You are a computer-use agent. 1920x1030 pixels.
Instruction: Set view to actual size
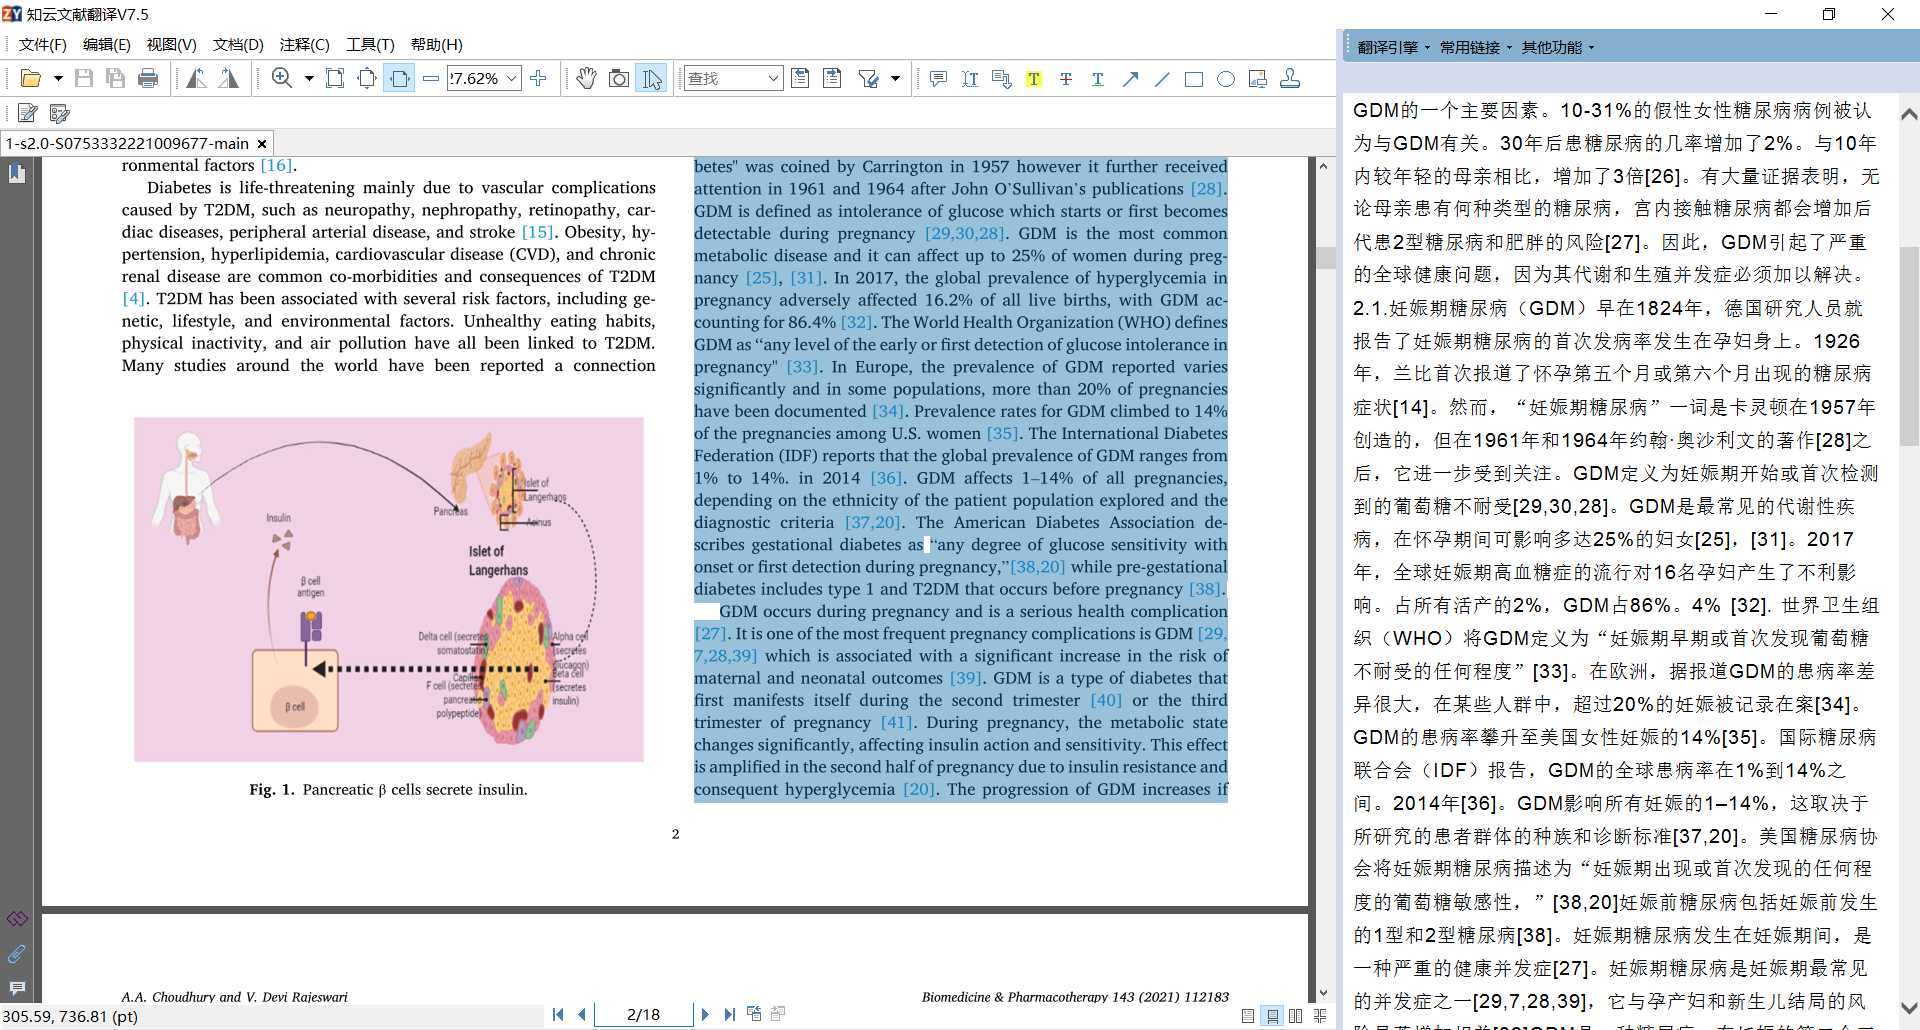(335, 79)
